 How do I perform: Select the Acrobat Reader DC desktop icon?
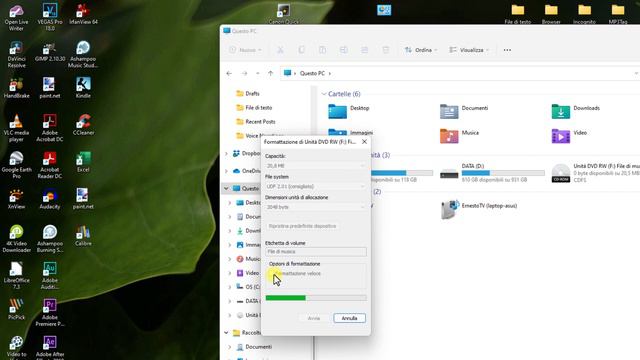click(50, 165)
